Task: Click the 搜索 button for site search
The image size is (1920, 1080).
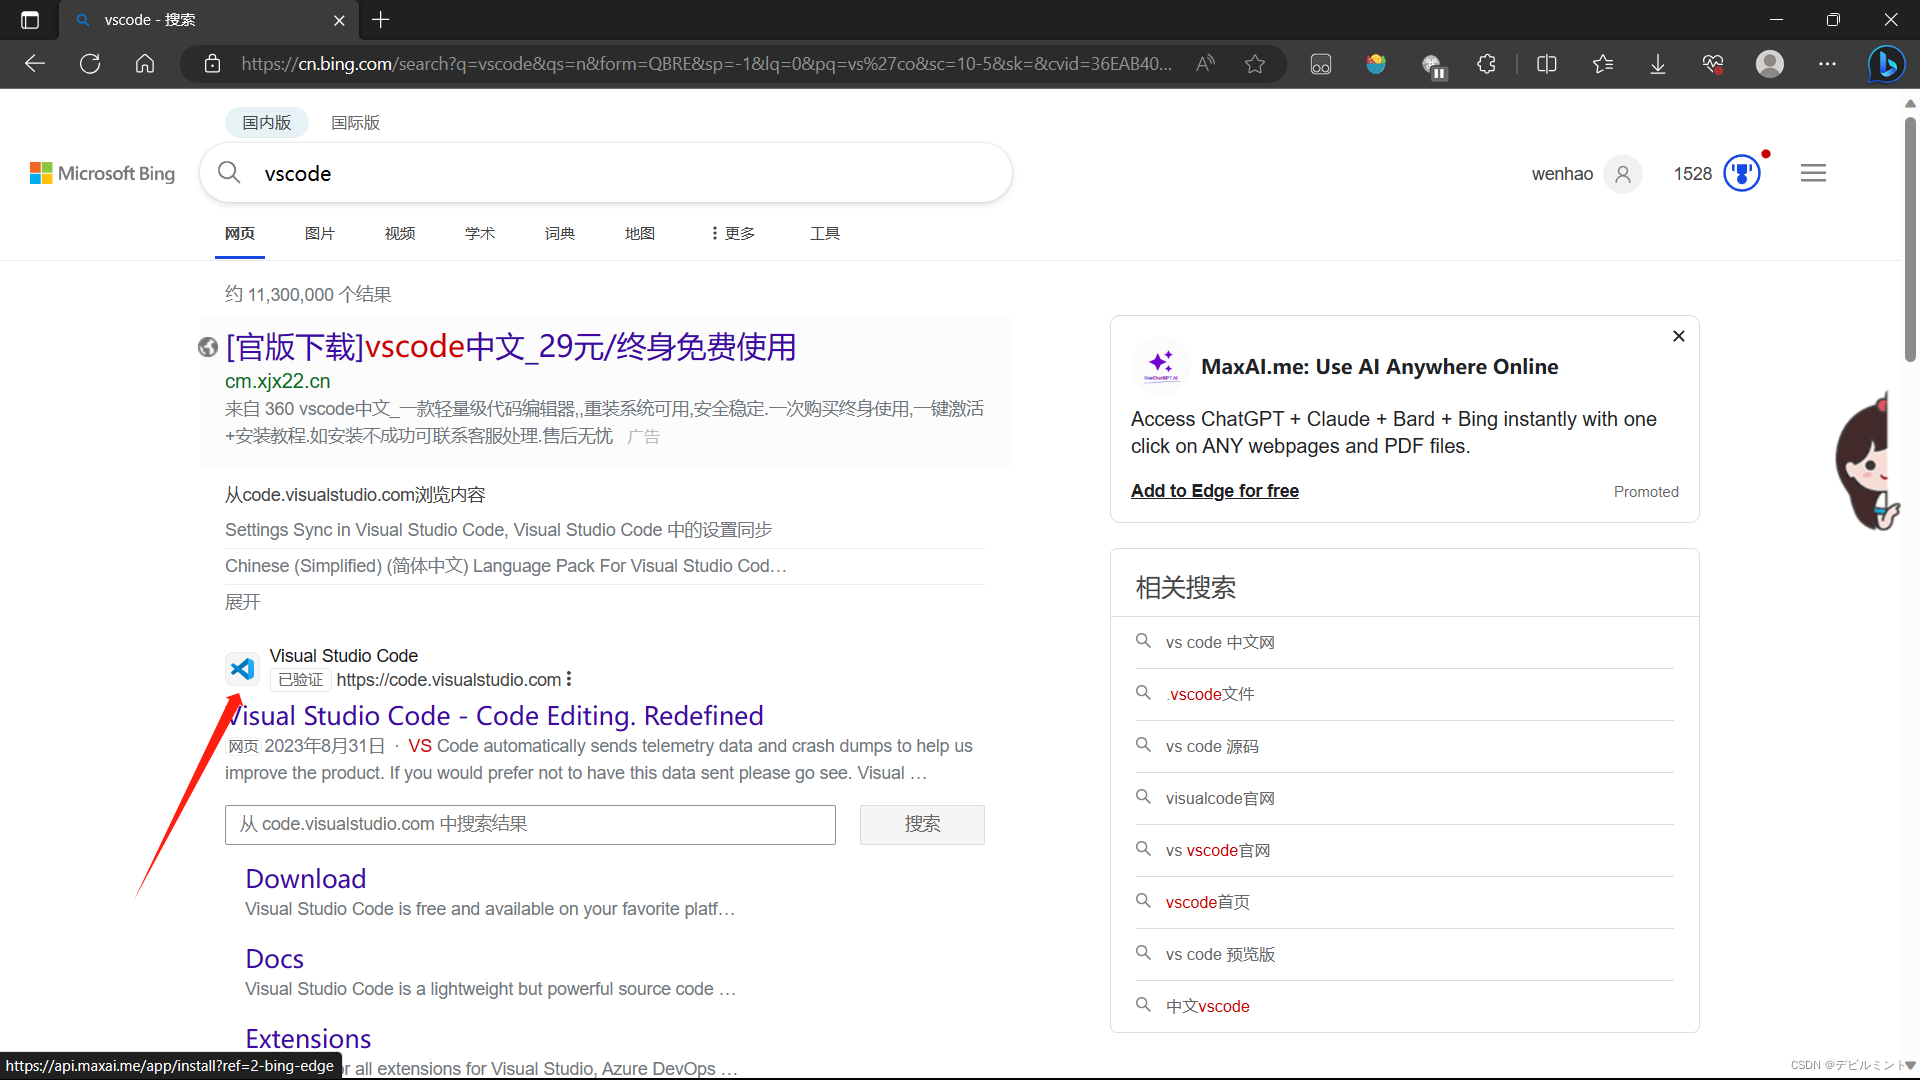Action: click(921, 824)
